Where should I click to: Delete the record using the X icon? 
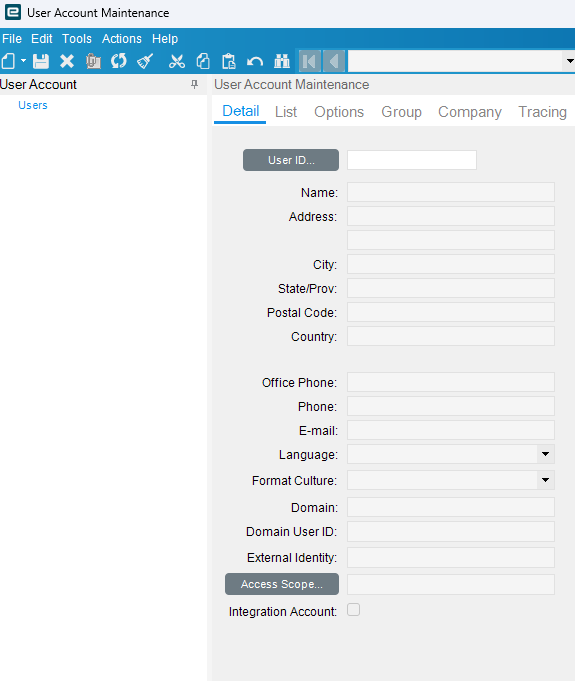click(67, 61)
